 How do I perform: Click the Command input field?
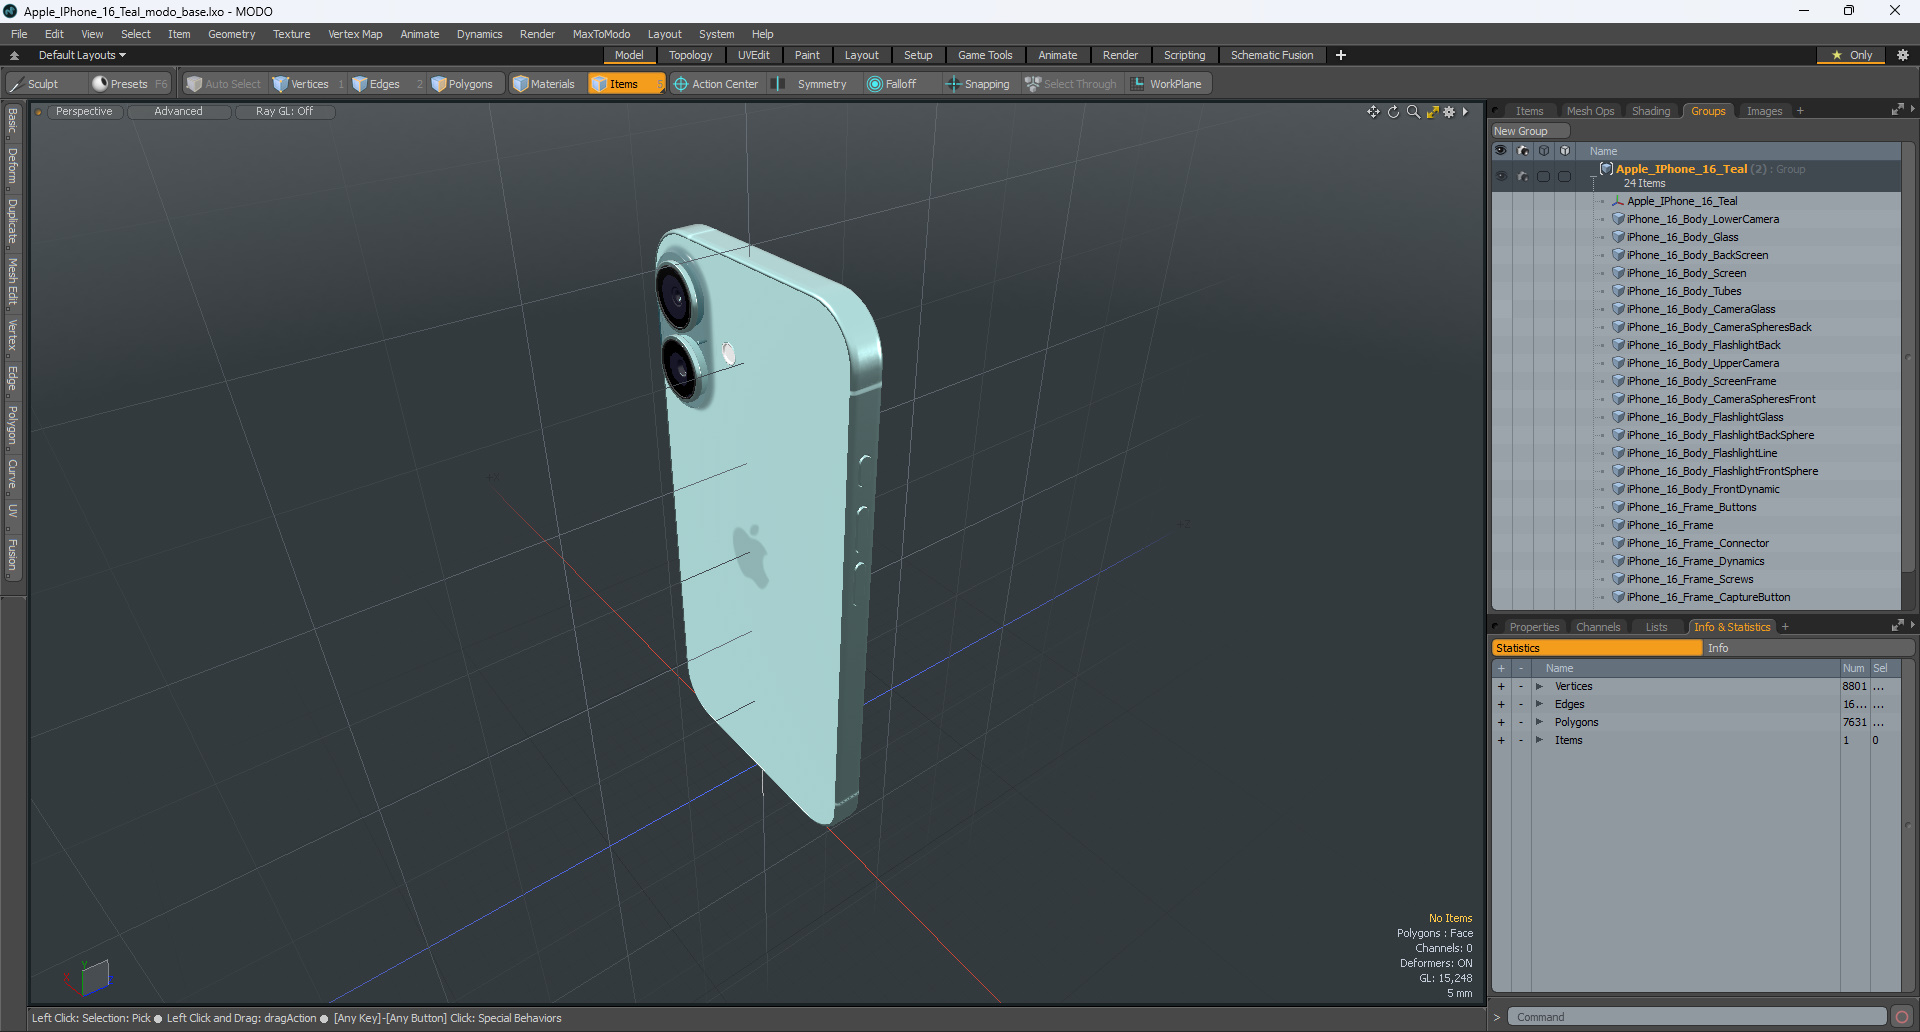[x=1697, y=1017]
